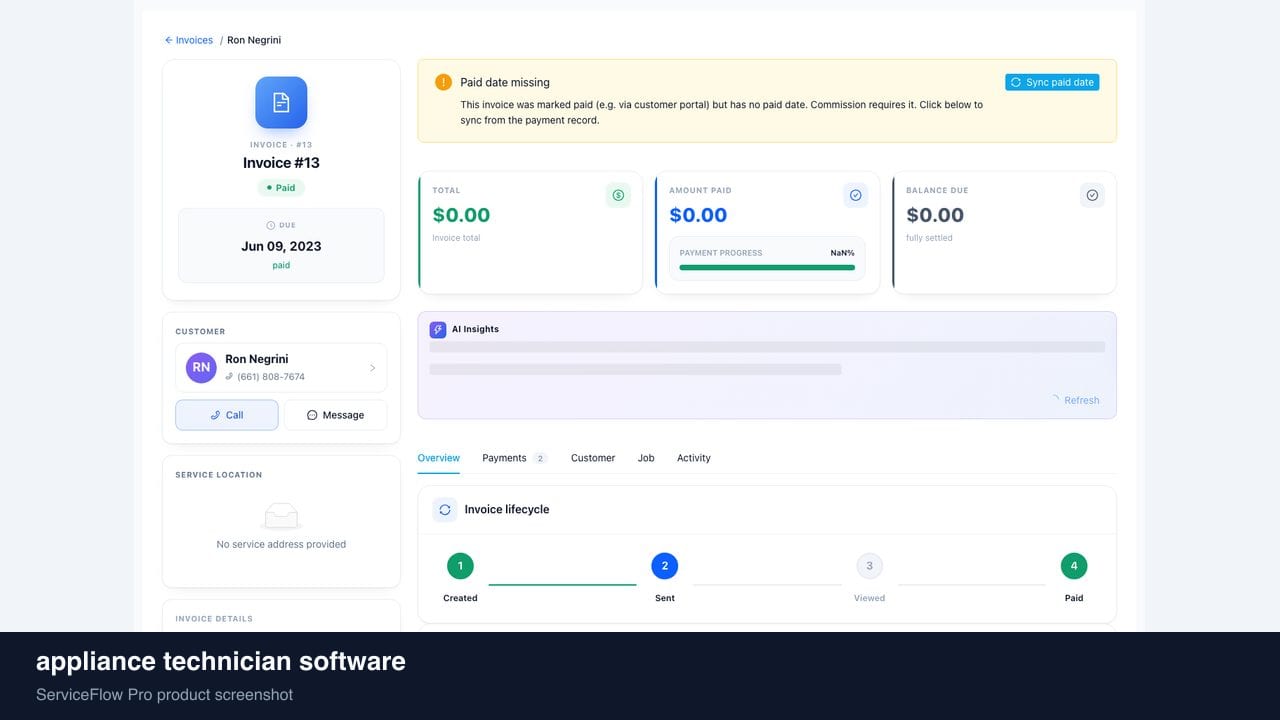
Task: Click the blue invoice document icon
Action: click(x=281, y=102)
